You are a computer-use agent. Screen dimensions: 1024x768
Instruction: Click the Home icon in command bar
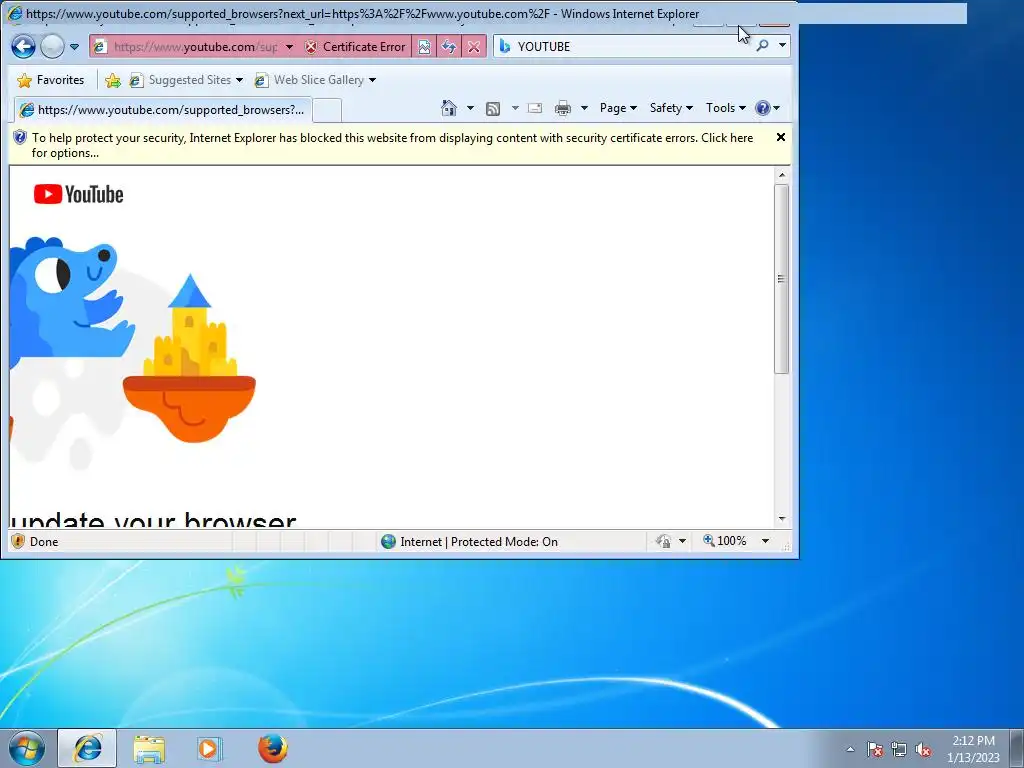(x=449, y=108)
